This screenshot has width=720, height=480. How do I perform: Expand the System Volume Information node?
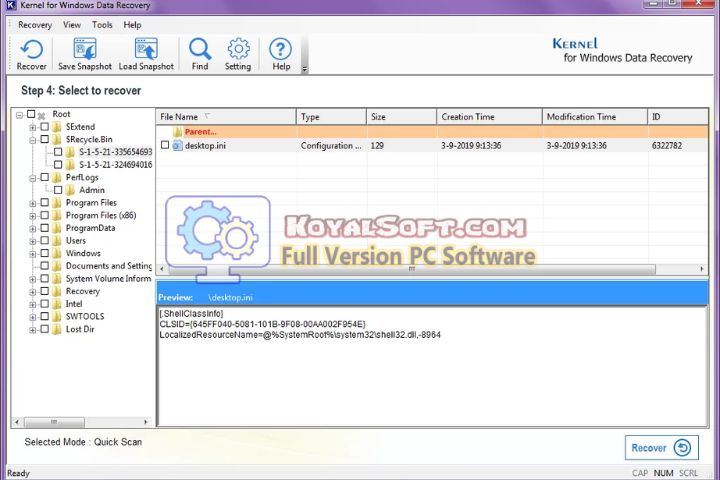(x=33, y=279)
